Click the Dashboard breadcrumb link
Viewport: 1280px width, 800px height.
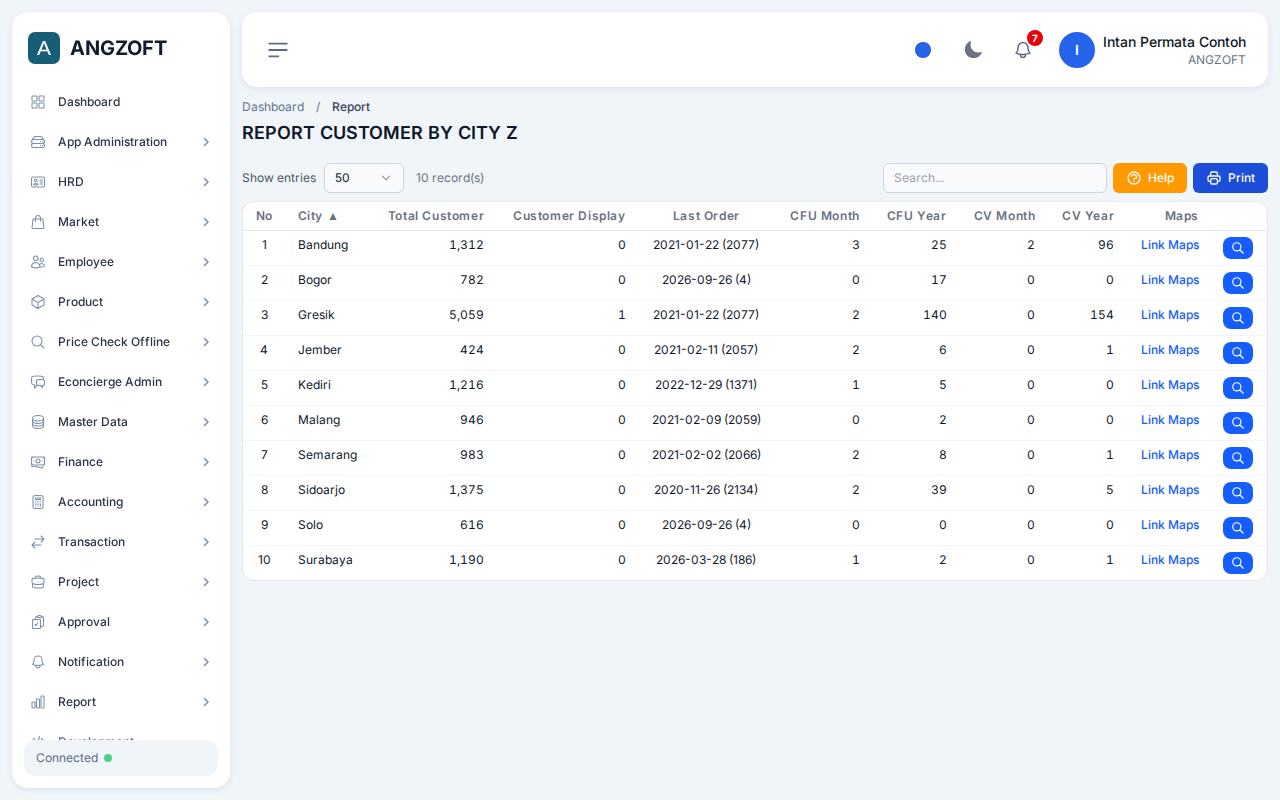(x=273, y=107)
